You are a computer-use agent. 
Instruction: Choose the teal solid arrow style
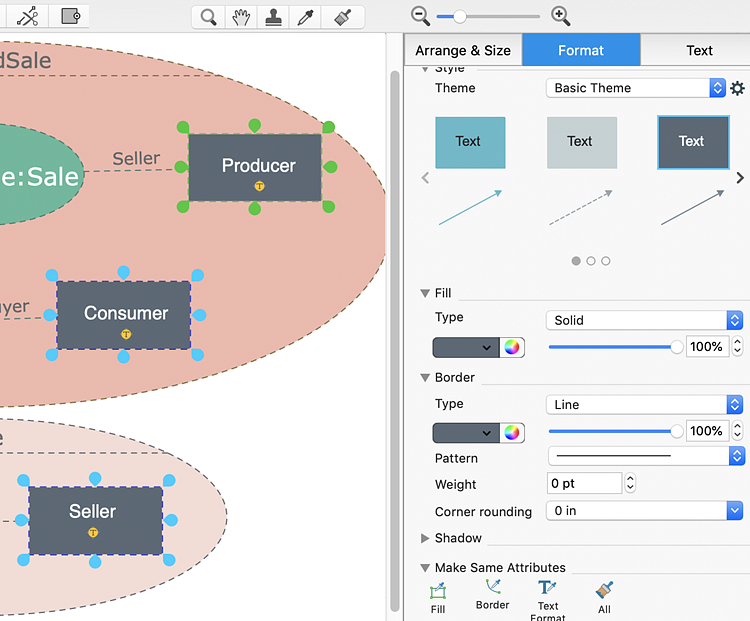click(470, 207)
